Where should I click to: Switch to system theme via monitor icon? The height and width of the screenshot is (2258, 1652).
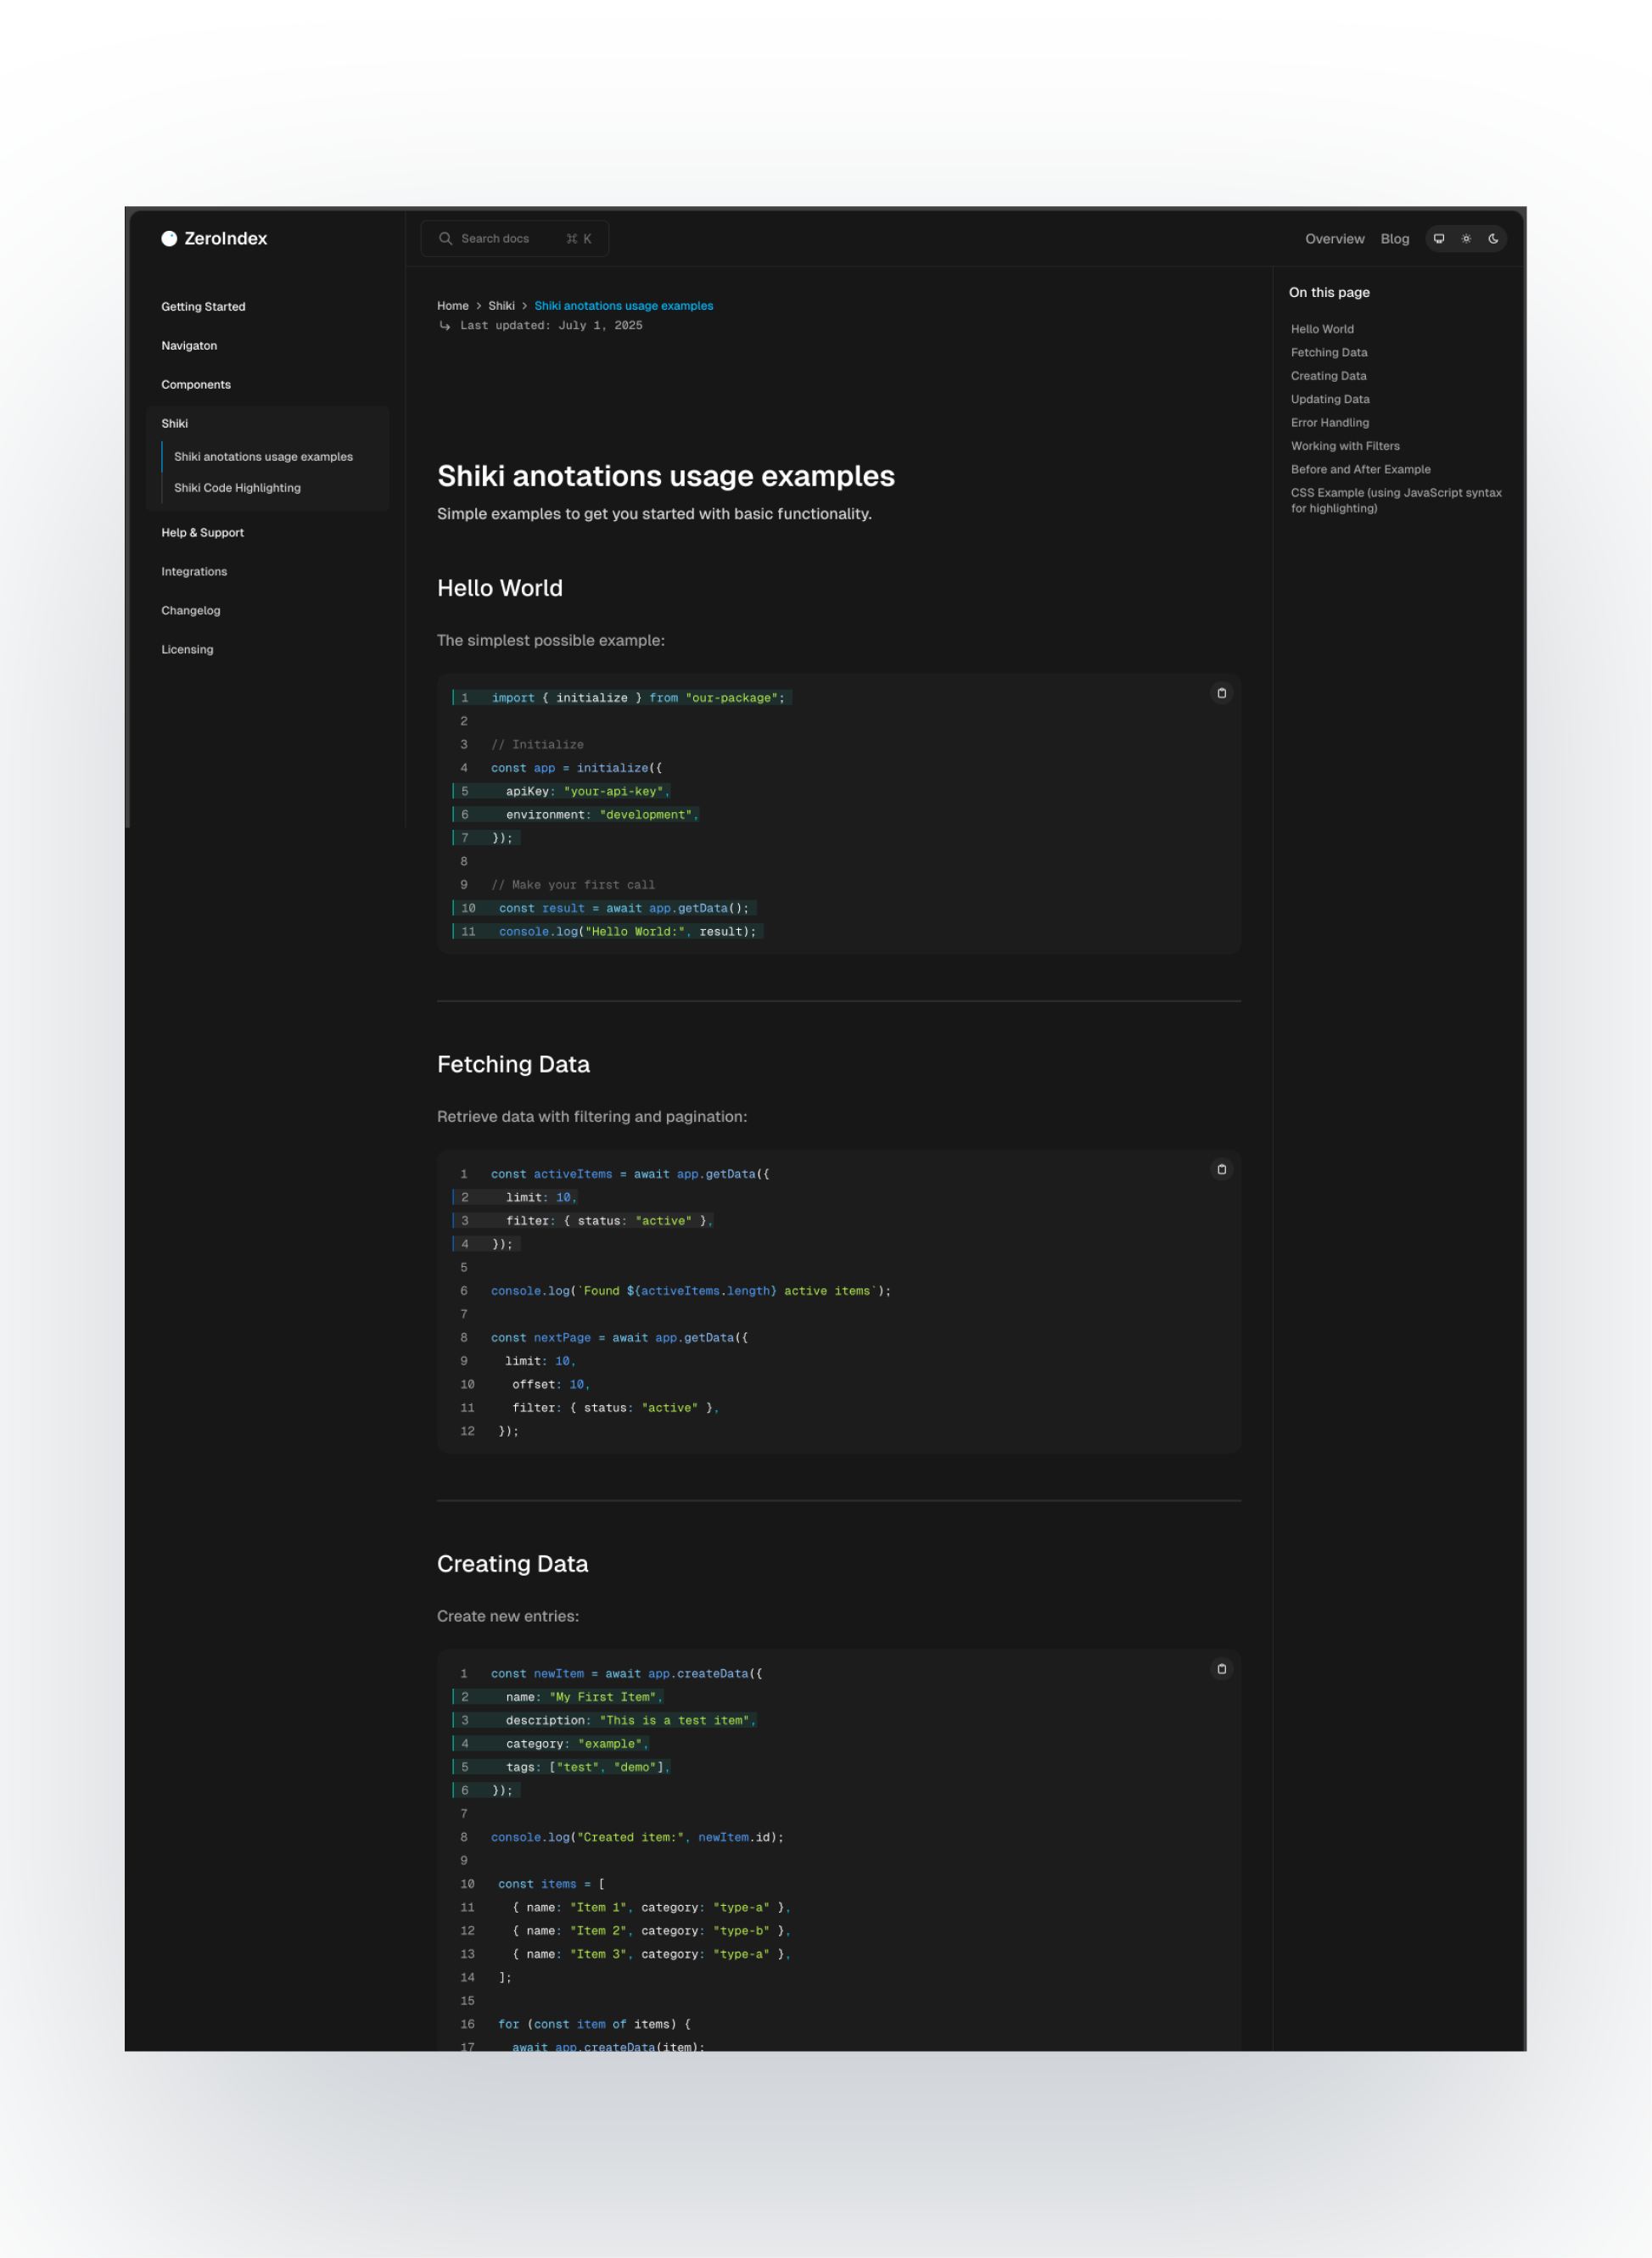click(x=1439, y=238)
